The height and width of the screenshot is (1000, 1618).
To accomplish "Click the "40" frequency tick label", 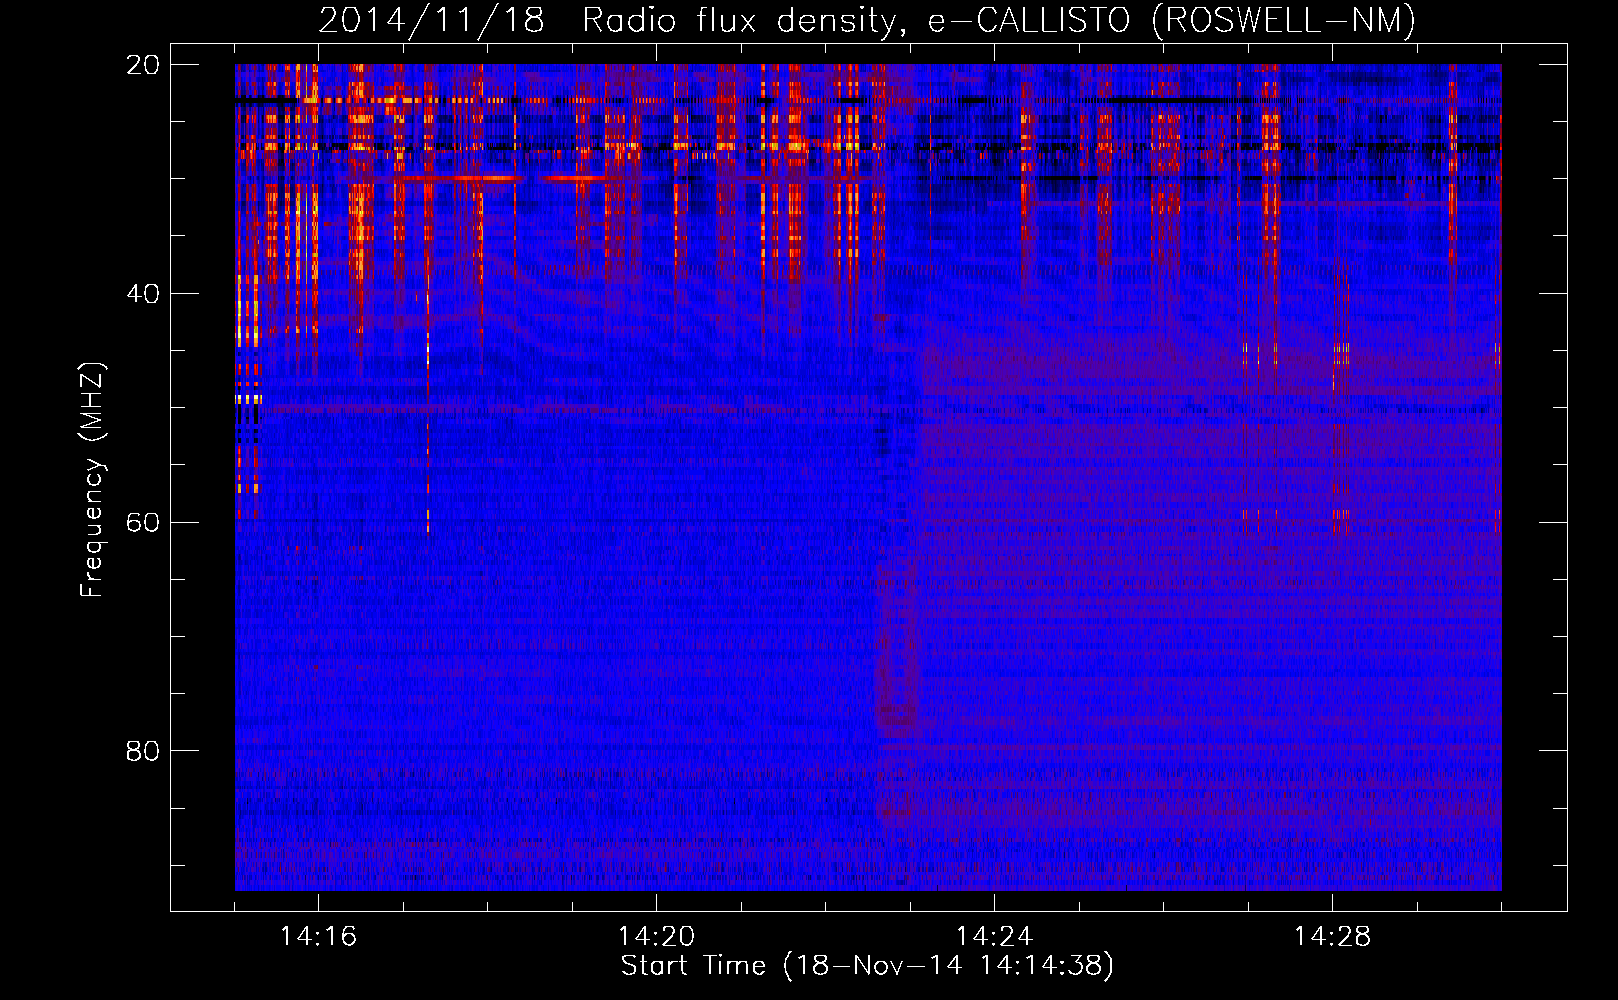I will coord(142,294).
